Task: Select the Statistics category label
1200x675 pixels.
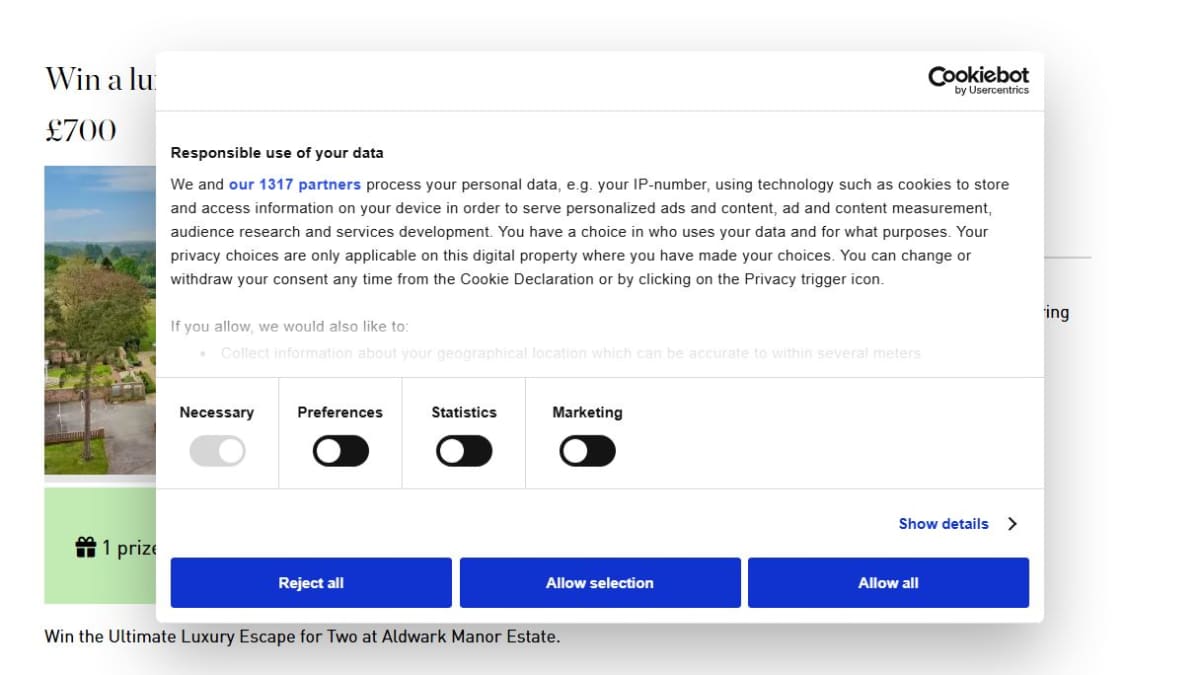Action: [x=464, y=412]
